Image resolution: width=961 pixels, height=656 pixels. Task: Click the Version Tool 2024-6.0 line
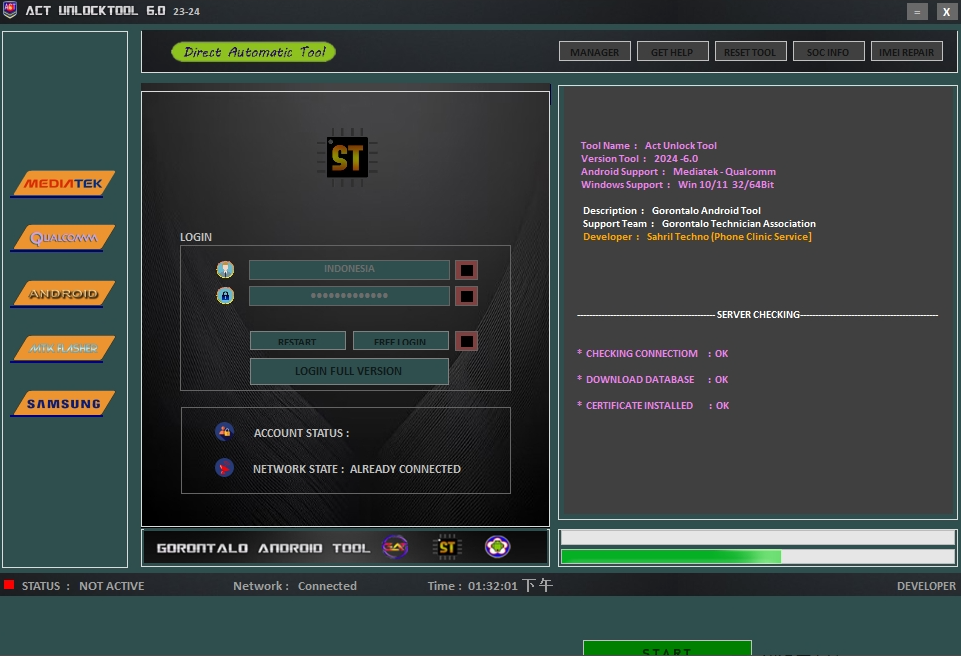[639, 158]
